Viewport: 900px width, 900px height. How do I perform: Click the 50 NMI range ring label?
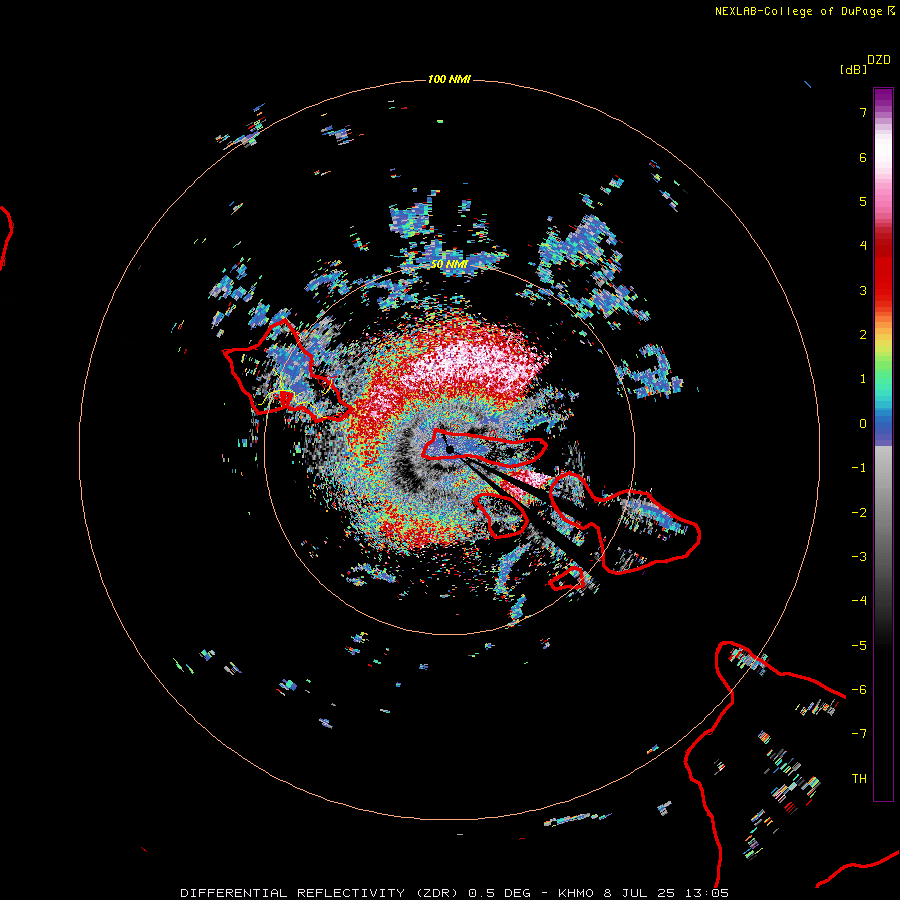(449, 265)
